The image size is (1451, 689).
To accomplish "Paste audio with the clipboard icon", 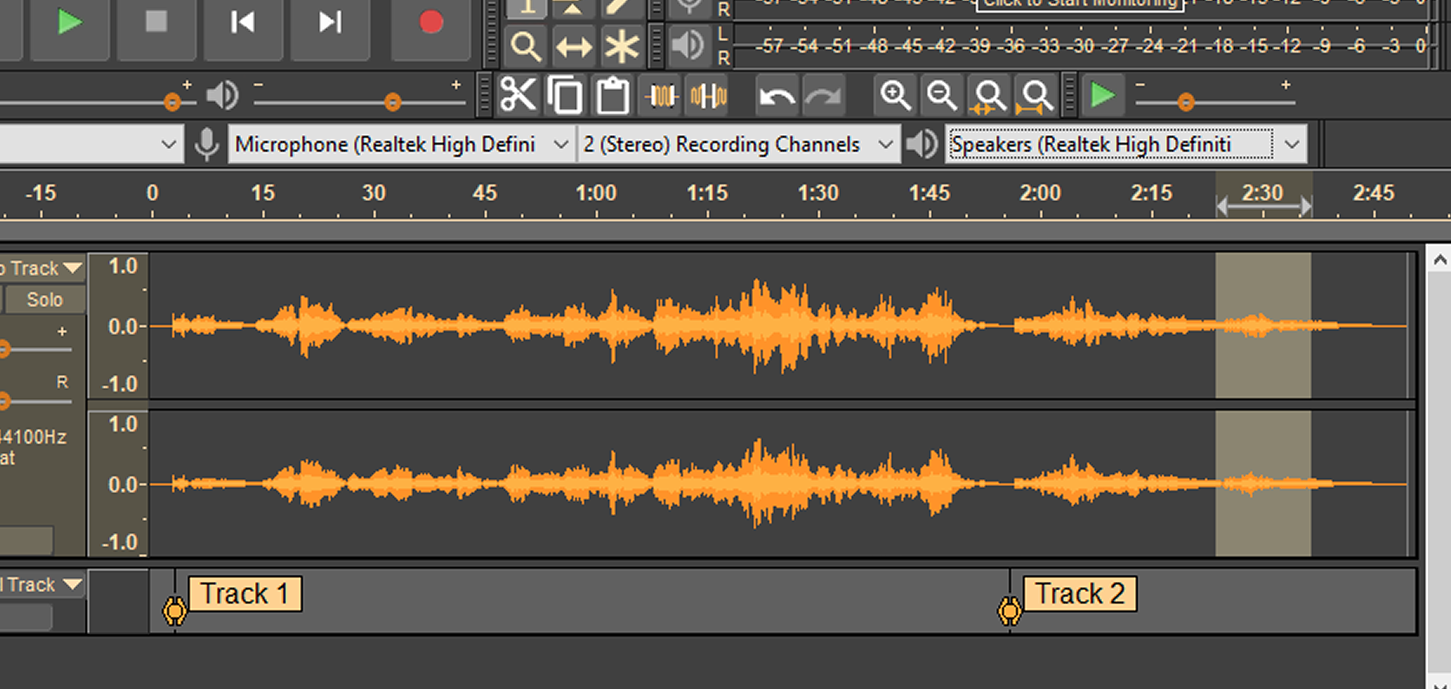I will pos(612,96).
